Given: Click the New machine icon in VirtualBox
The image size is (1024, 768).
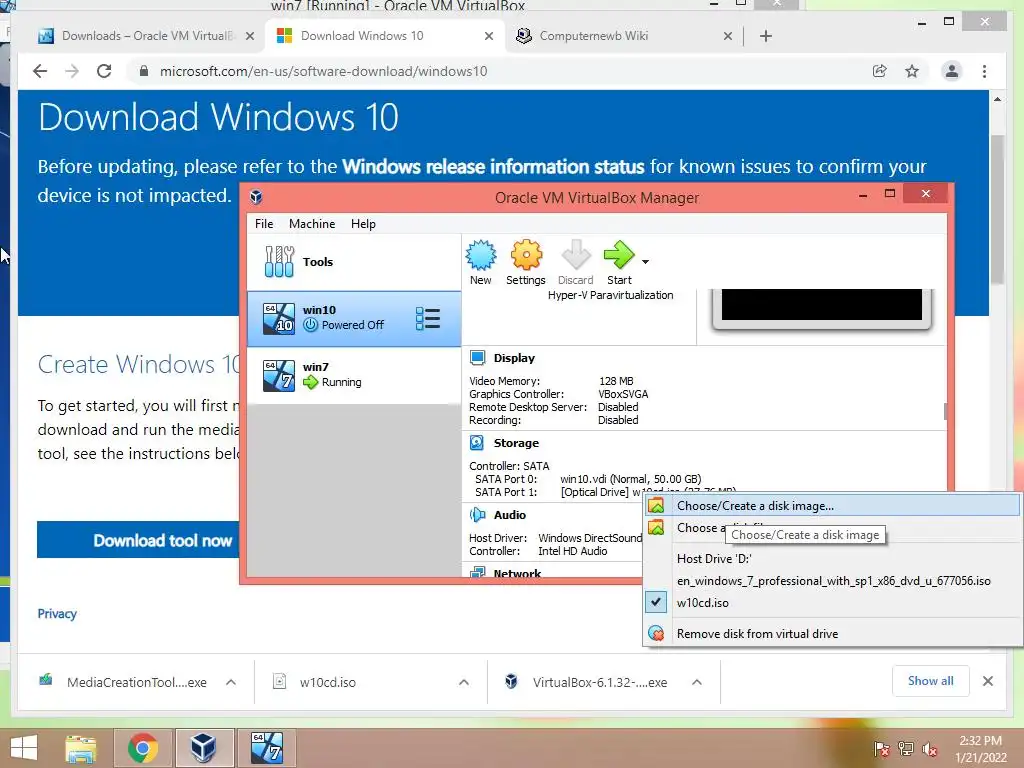Looking at the screenshot, I should click(x=481, y=263).
